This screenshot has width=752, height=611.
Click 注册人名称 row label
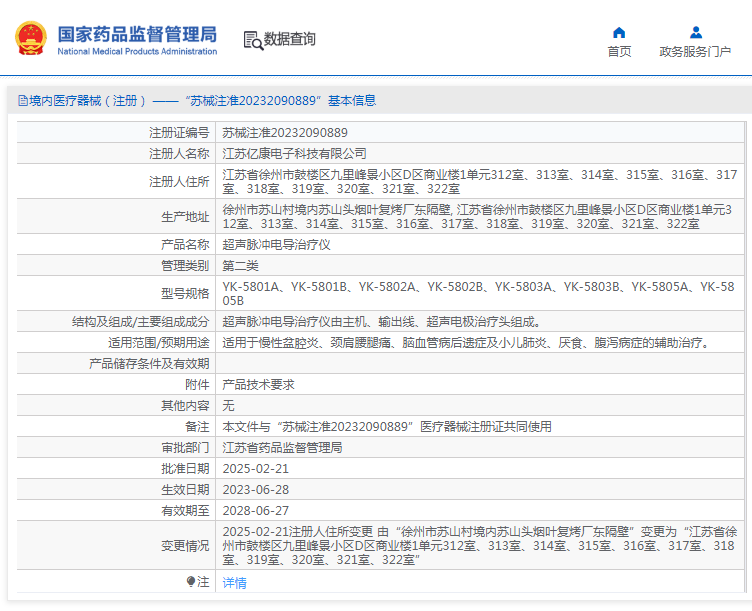tap(179, 153)
